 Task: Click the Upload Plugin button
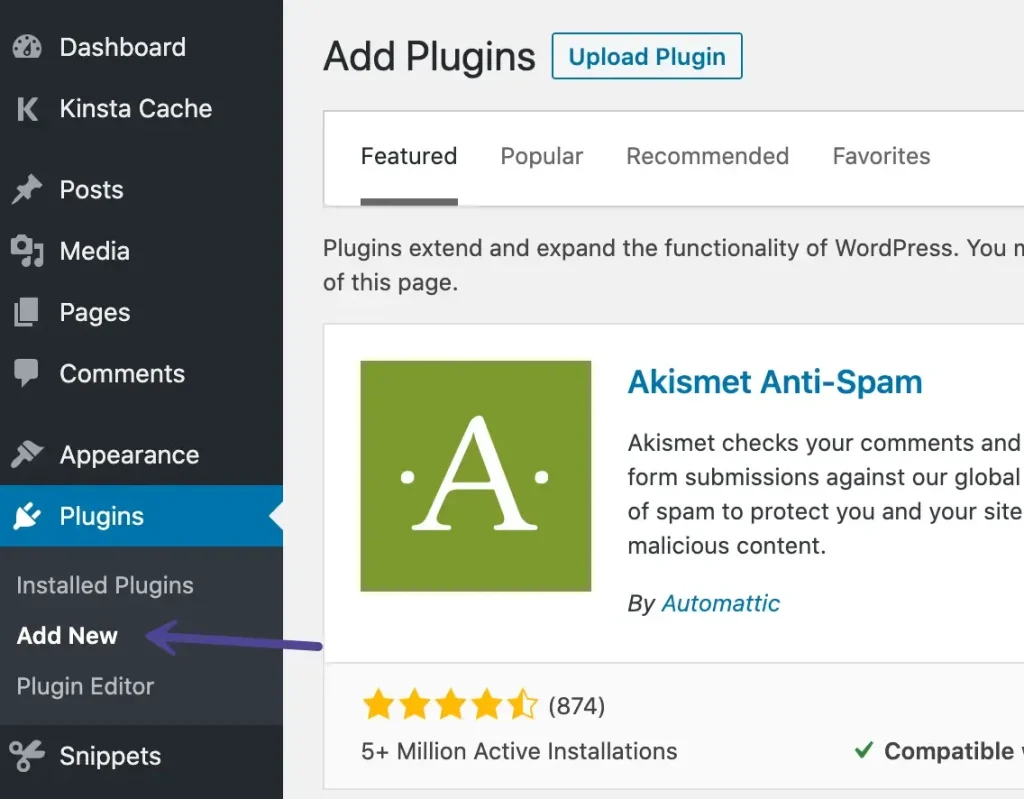(x=646, y=56)
